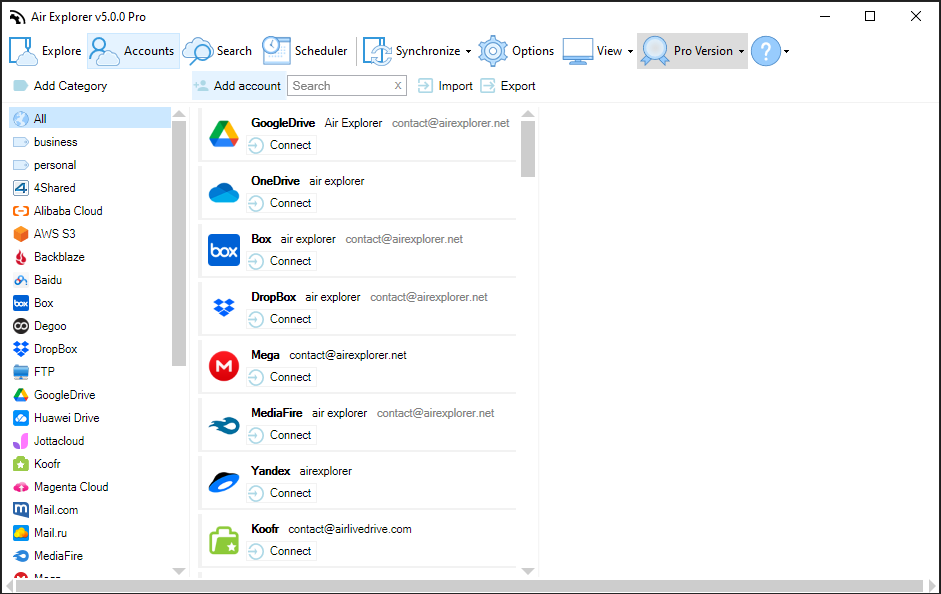
Task: Click the Pro Version ribbon icon
Action: pos(655,51)
